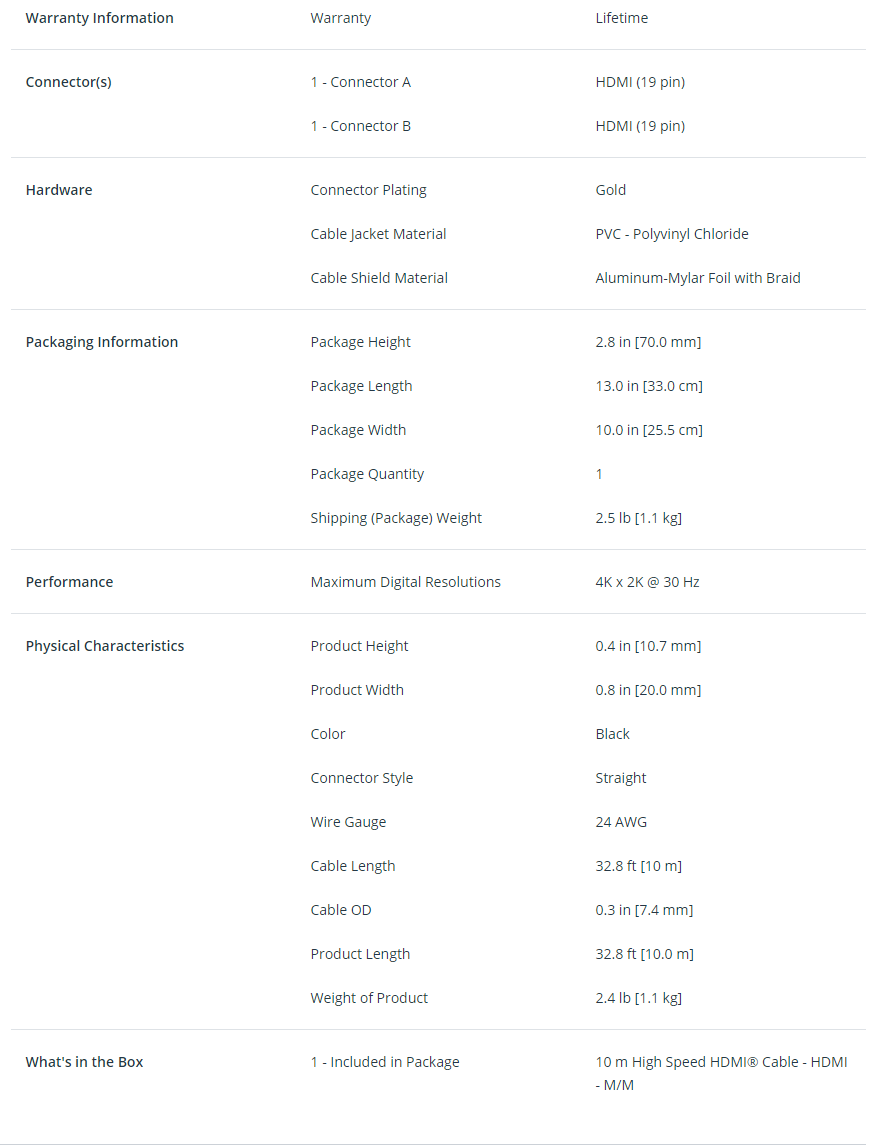This screenshot has height=1145, width=869.
Task: Click the Physical Characteristics heading
Action: click(105, 646)
